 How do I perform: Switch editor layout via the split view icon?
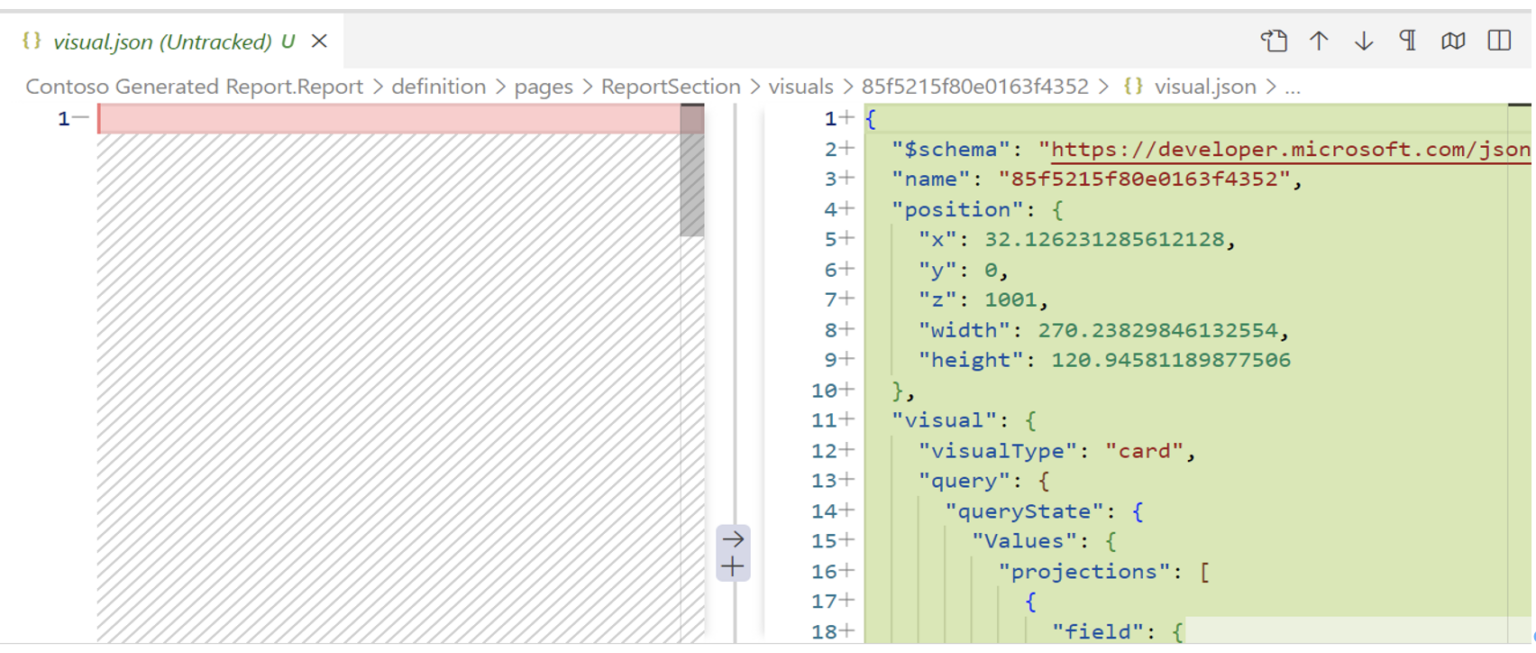(1497, 41)
